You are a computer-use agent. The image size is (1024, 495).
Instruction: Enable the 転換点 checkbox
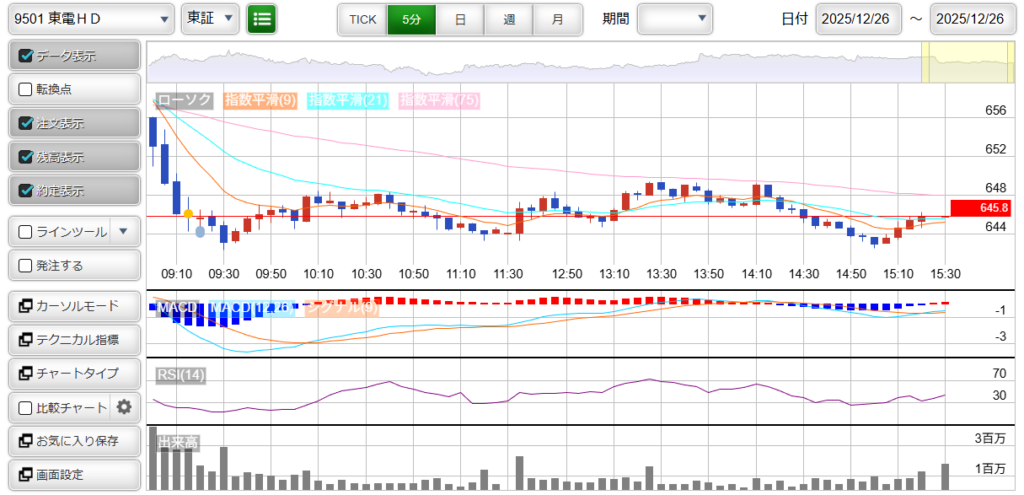[x=26, y=89]
